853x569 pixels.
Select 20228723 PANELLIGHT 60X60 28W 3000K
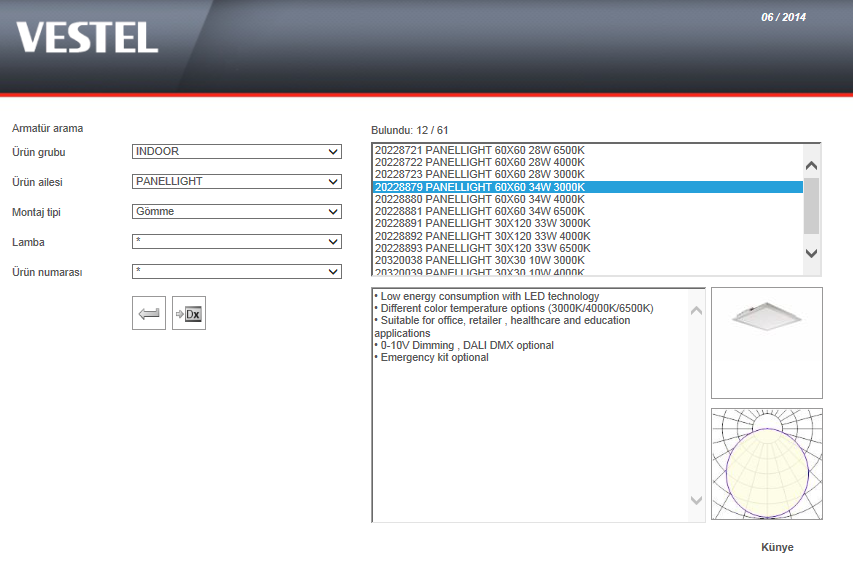coord(588,174)
